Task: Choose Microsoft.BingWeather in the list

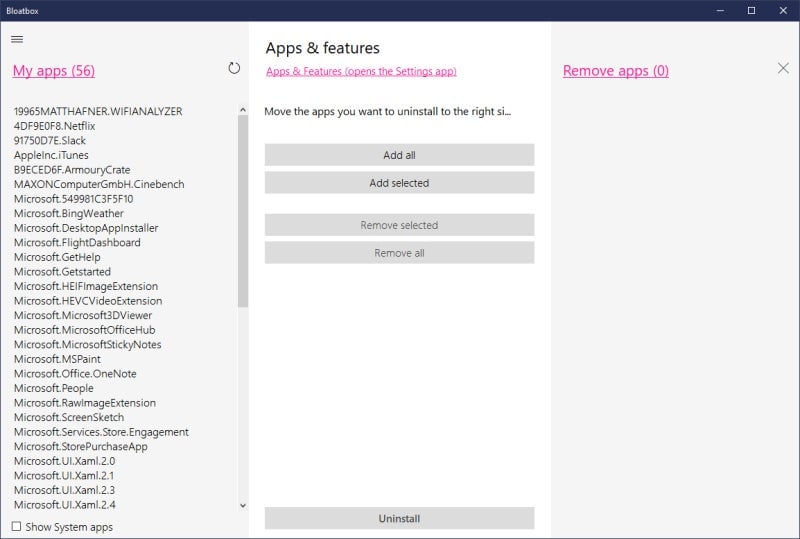Action: 69,213
